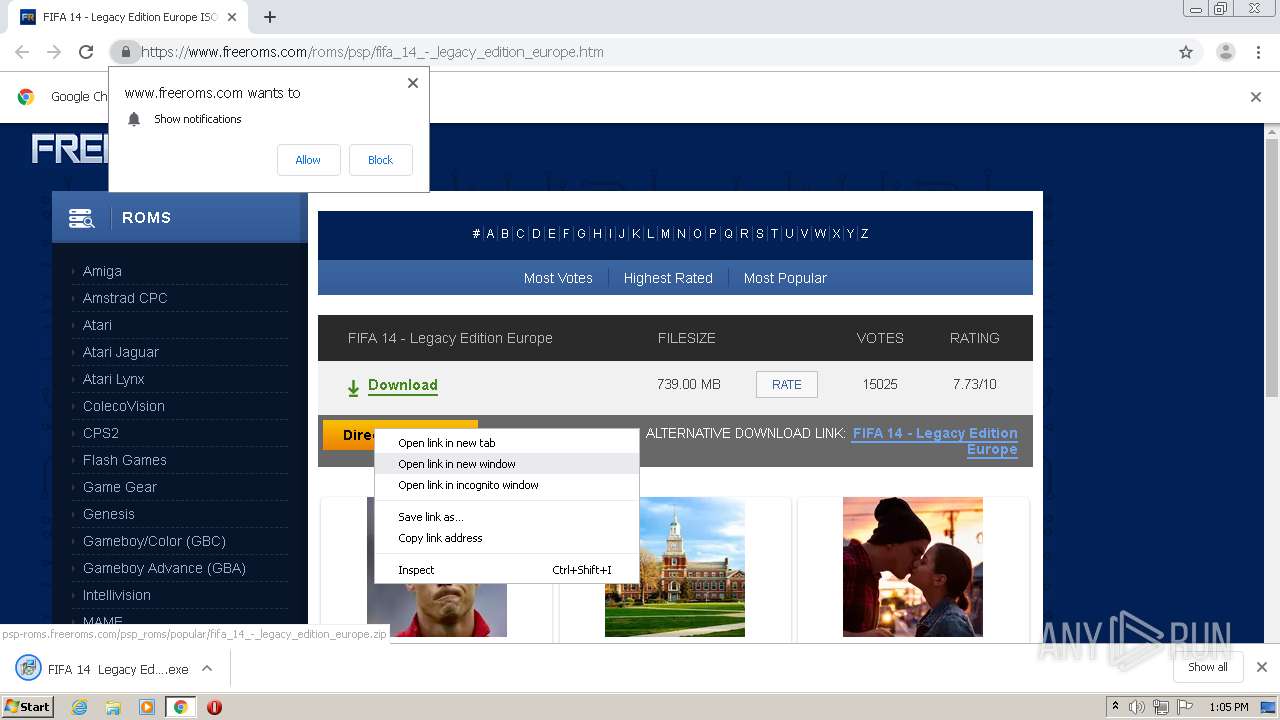Open Windows Explorer folder in taskbar

pos(113,707)
